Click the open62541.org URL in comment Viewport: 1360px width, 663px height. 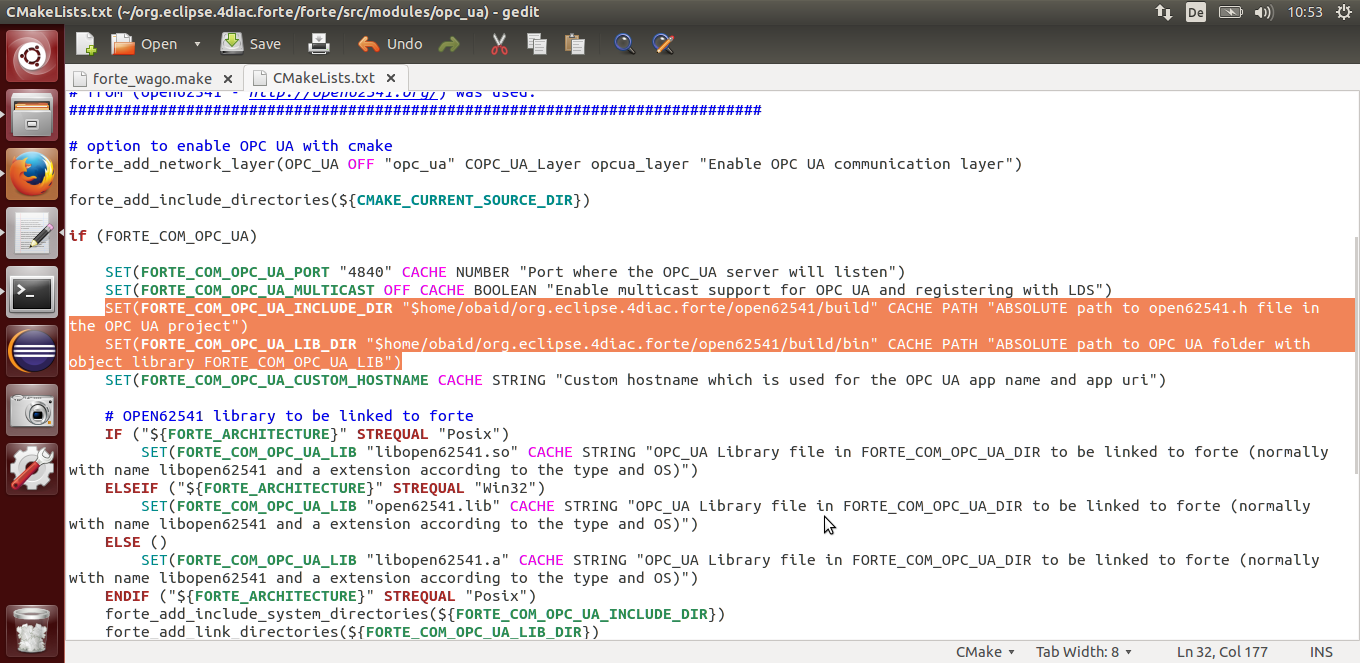click(x=343, y=92)
